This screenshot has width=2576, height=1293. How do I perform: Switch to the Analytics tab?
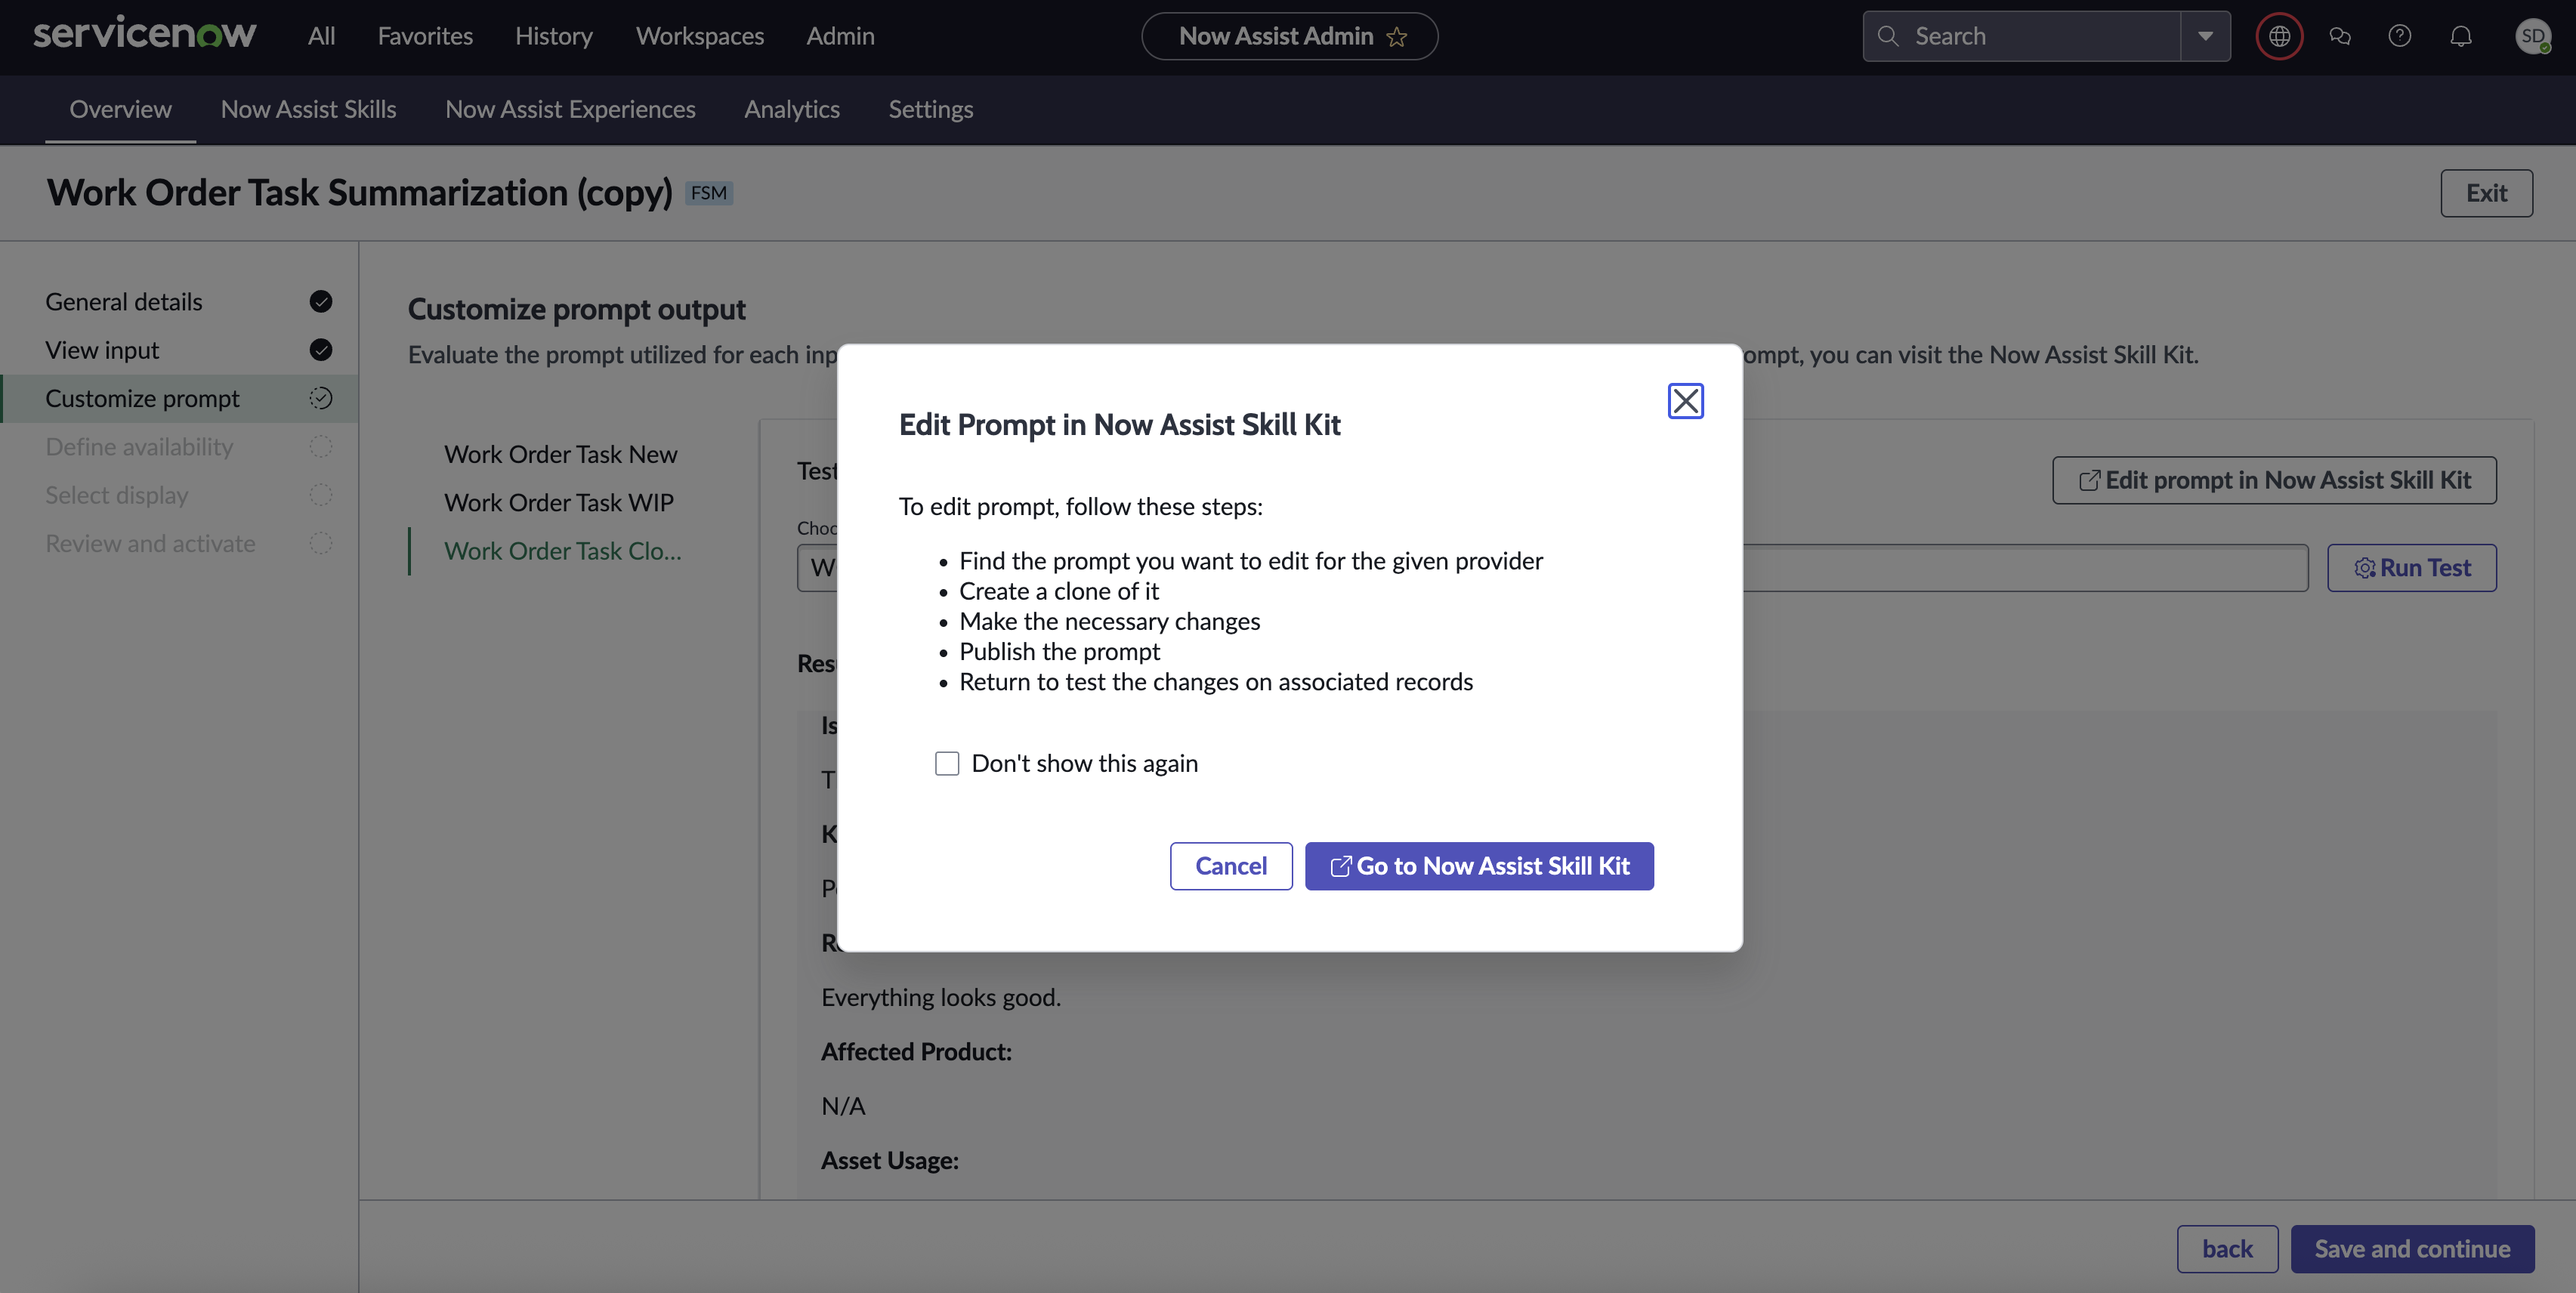click(791, 109)
